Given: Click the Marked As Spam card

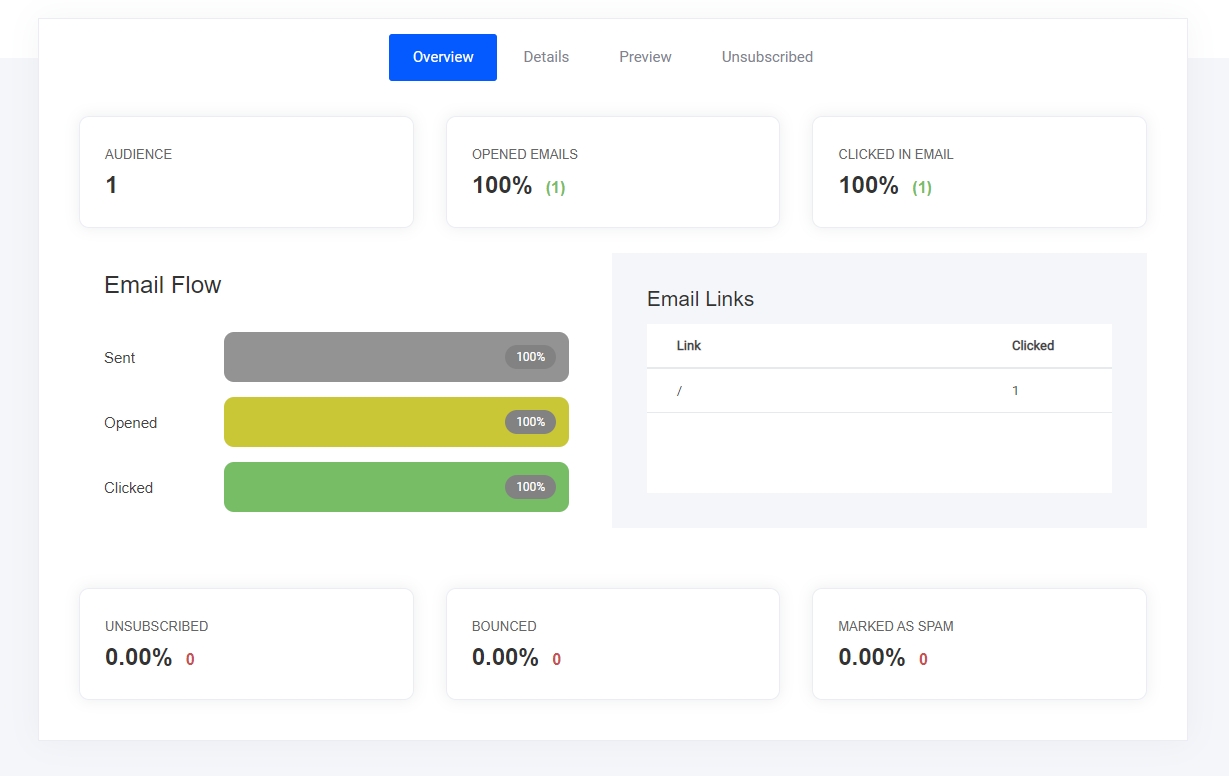Looking at the screenshot, I should (978, 644).
